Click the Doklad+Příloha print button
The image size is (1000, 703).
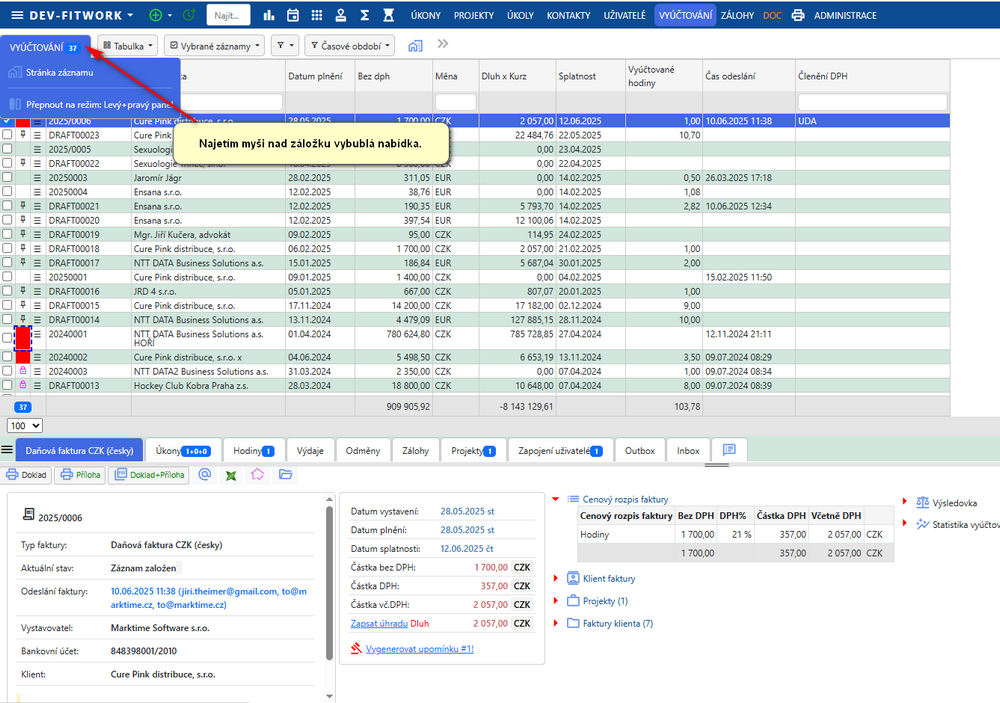[x=148, y=475]
